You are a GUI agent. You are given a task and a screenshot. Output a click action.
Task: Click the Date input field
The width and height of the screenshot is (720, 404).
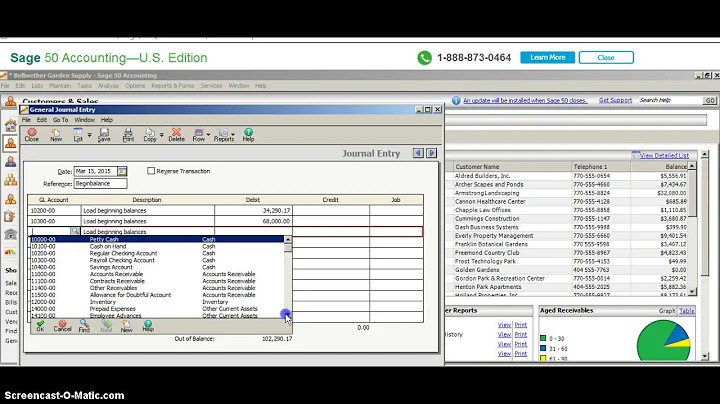click(x=96, y=171)
